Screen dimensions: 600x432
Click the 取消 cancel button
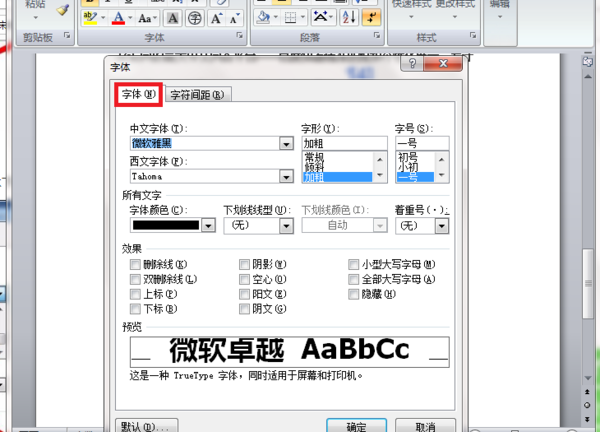(x=425, y=426)
